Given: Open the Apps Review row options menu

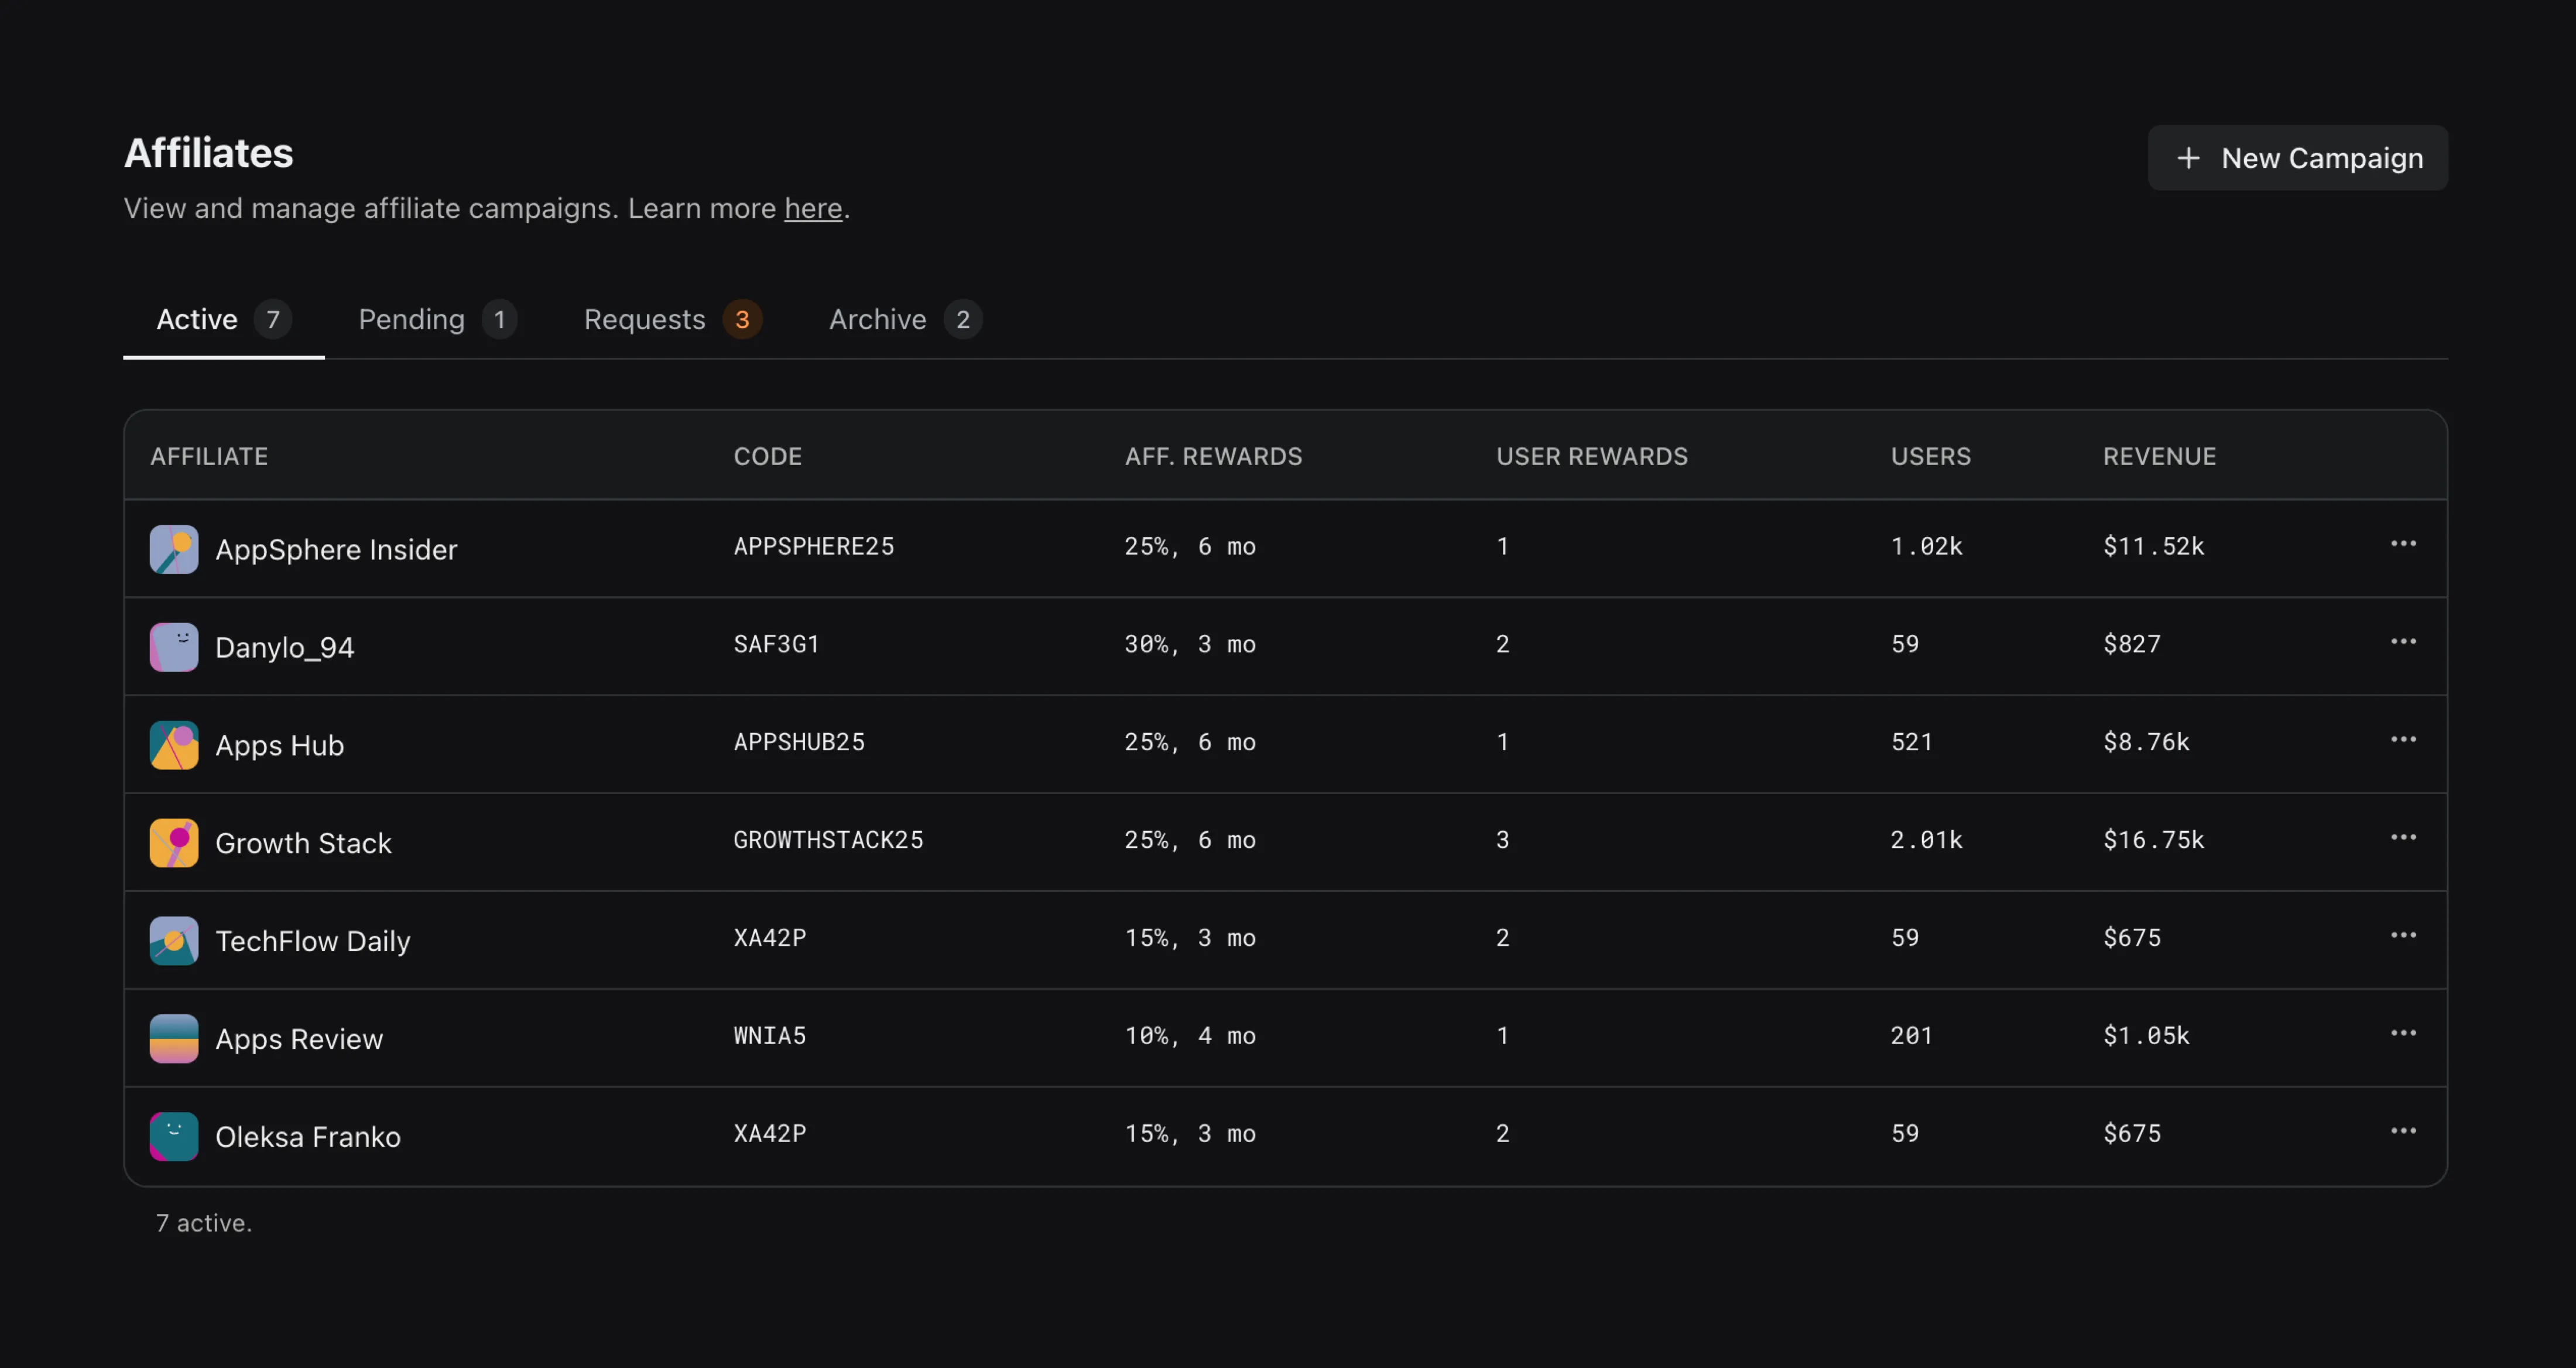Looking at the screenshot, I should (2404, 1033).
